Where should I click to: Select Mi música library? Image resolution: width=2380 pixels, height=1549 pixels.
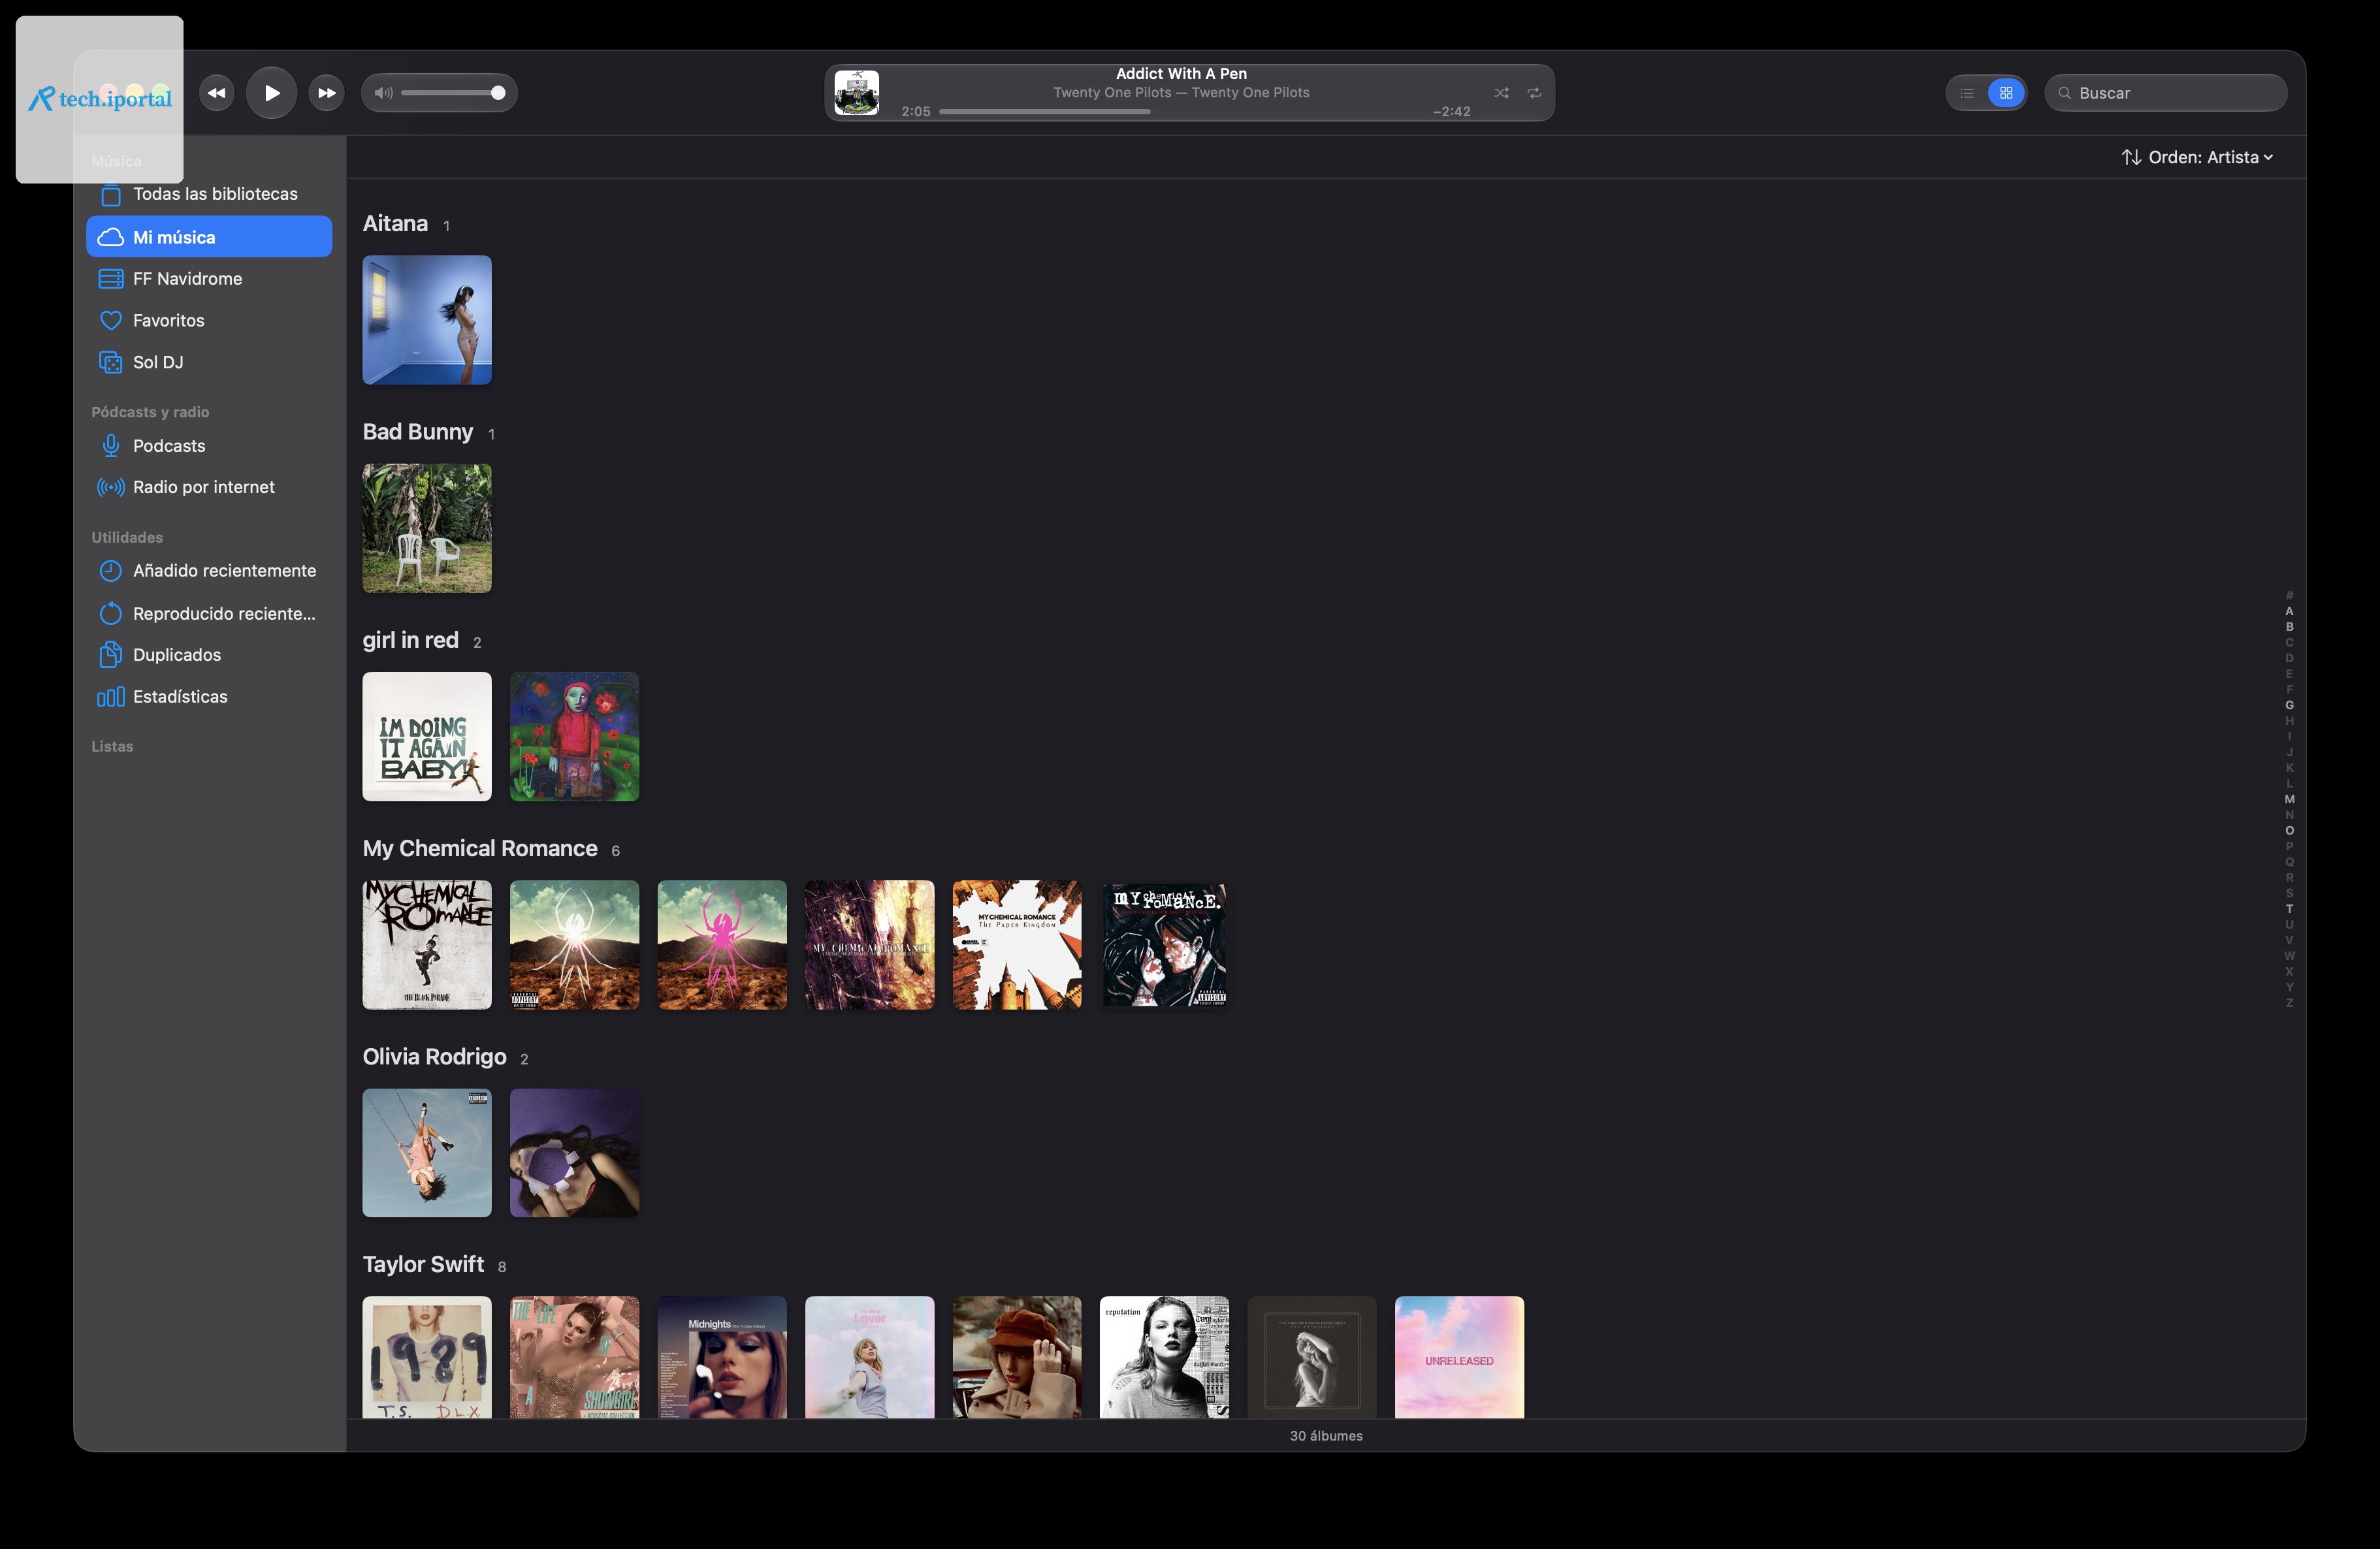tap(209, 237)
